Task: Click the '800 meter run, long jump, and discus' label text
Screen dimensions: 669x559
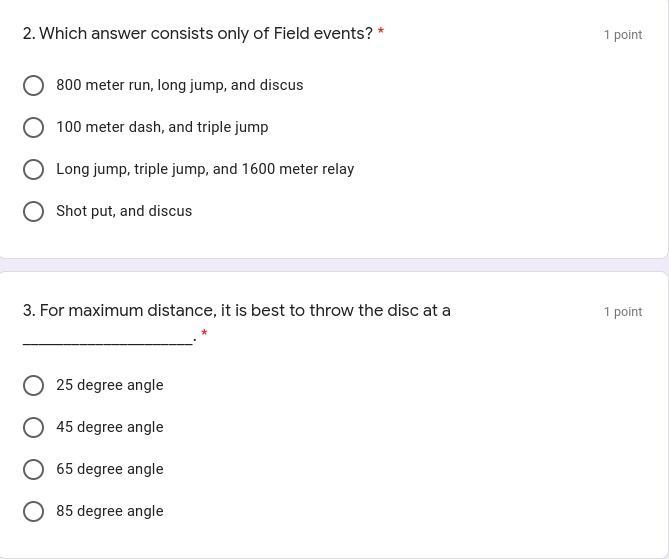Action: (180, 85)
